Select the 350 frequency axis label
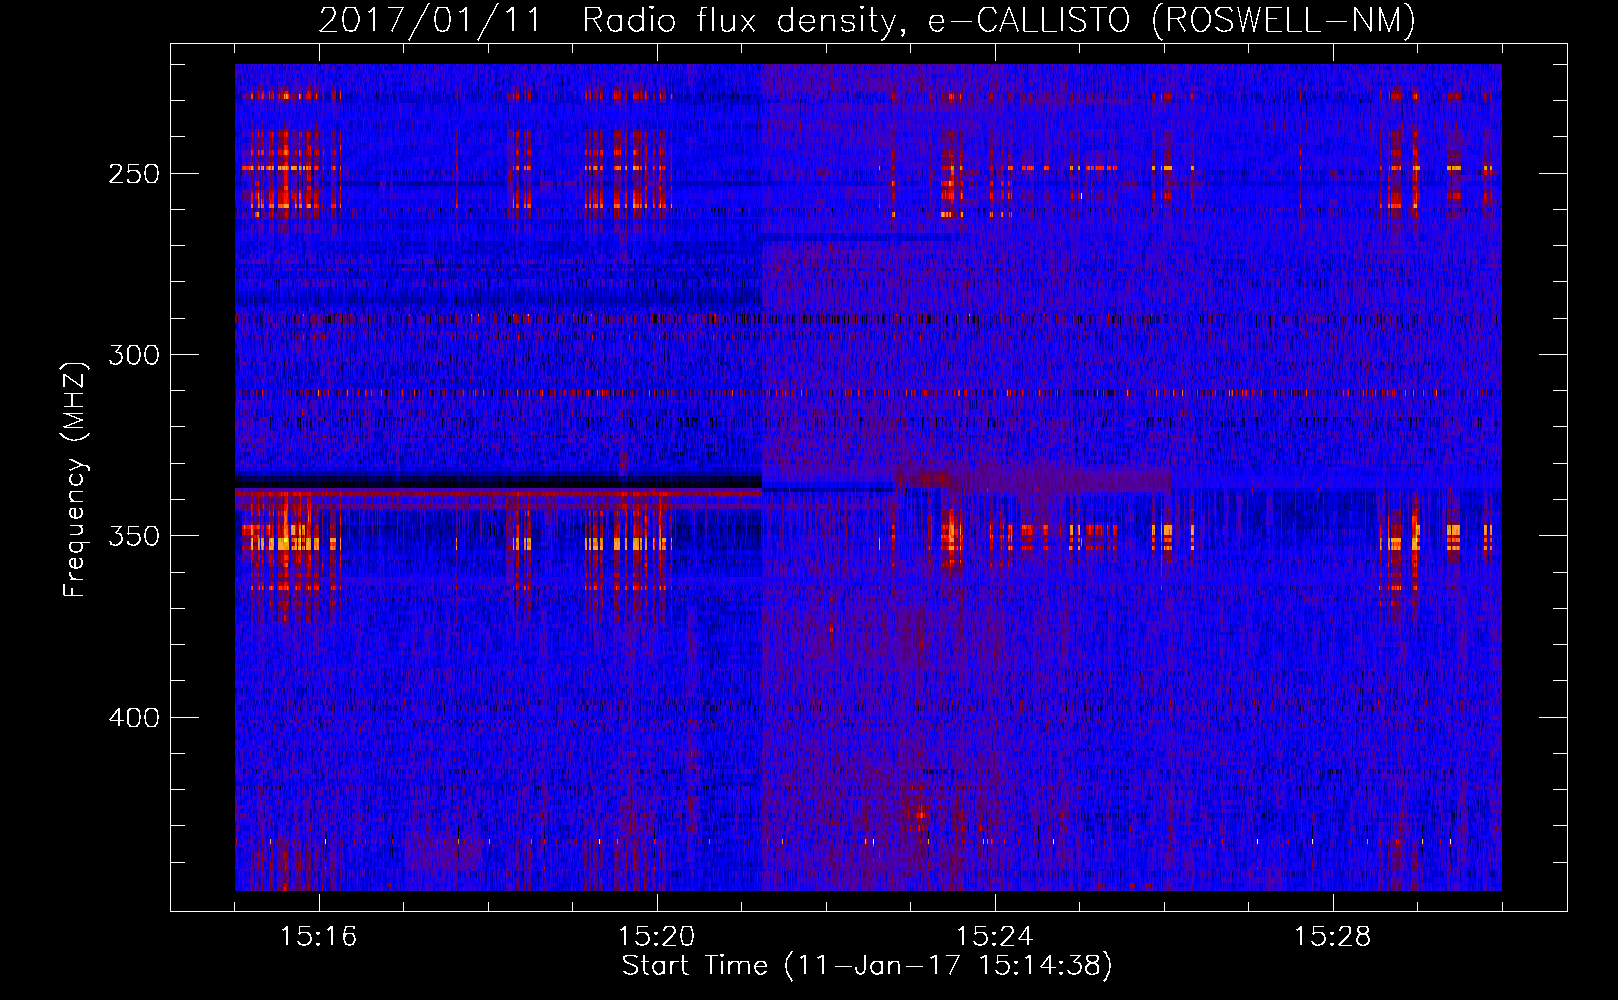Viewport: 1618px width, 1000px height. [134, 536]
